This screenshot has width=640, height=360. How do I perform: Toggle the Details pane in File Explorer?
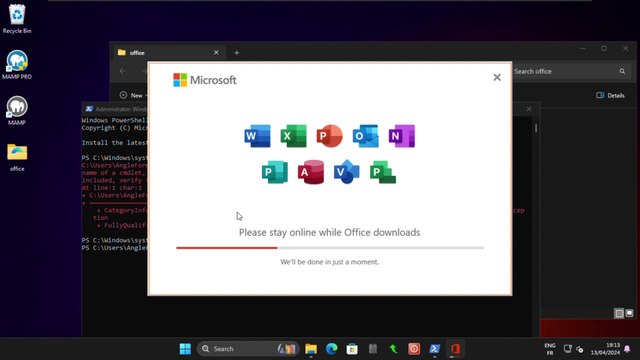pos(610,96)
